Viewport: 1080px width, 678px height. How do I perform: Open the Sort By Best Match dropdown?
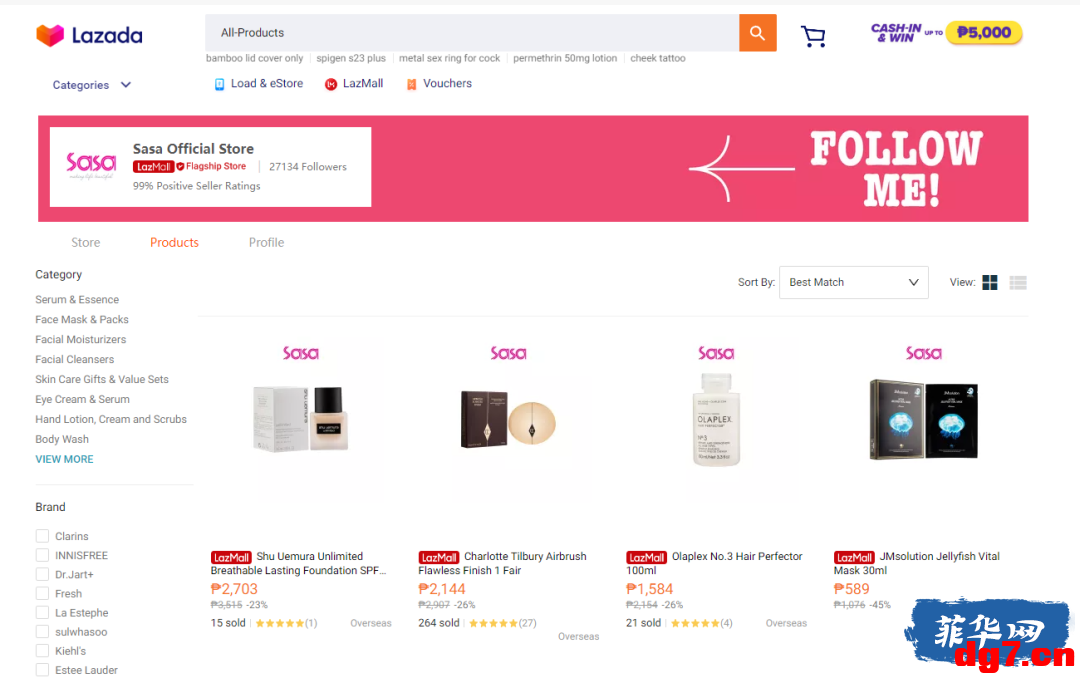click(853, 282)
